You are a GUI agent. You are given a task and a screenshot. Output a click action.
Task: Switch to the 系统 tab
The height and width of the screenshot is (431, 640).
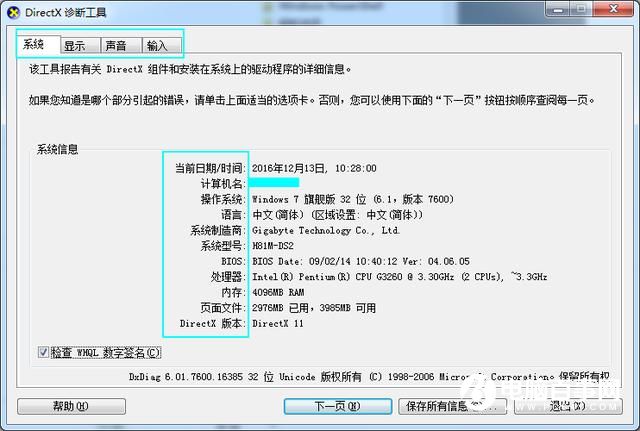(38, 44)
